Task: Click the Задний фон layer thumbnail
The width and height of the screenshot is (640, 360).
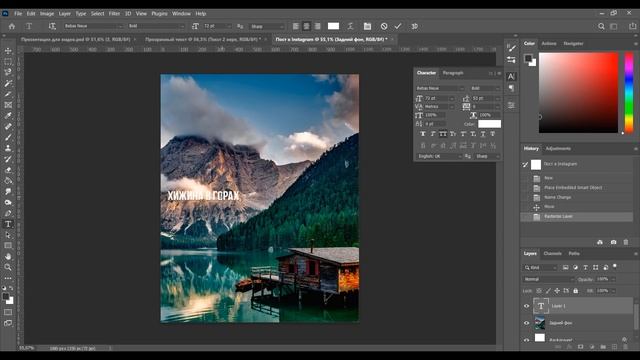Action: click(x=540, y=323)
